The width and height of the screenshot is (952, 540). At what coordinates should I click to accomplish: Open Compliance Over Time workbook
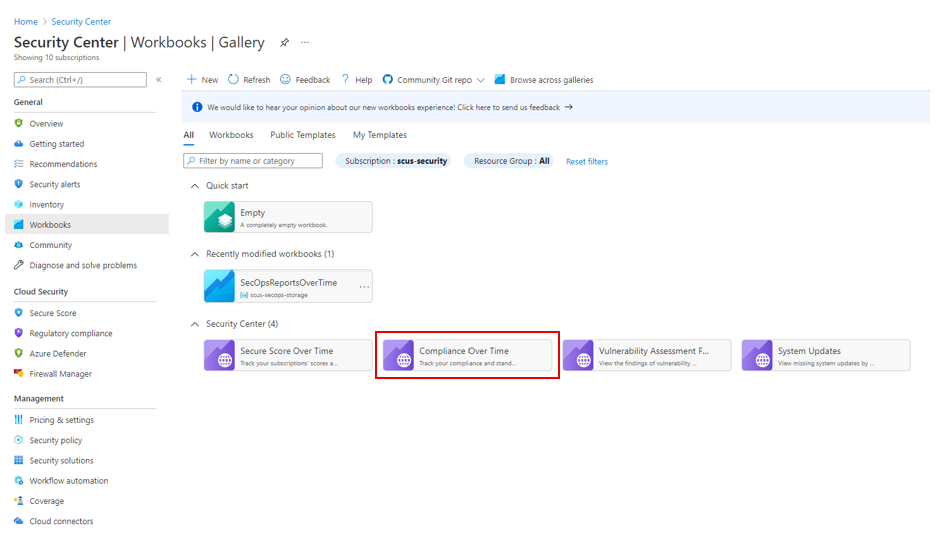point(467,355)
